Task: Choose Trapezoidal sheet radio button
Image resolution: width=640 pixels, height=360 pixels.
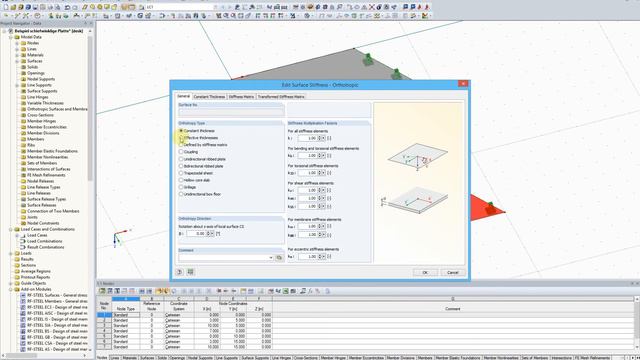Action: (181, 173)
